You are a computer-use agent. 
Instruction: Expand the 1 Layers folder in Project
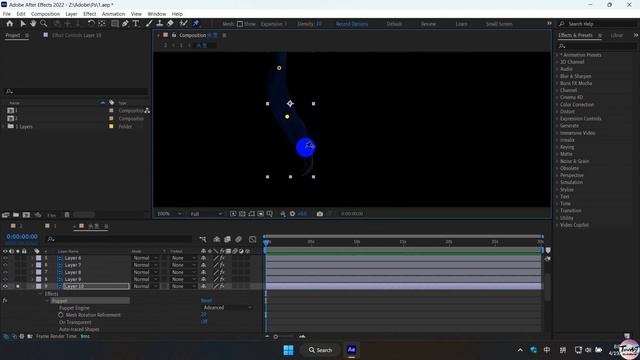coord(4,127)
